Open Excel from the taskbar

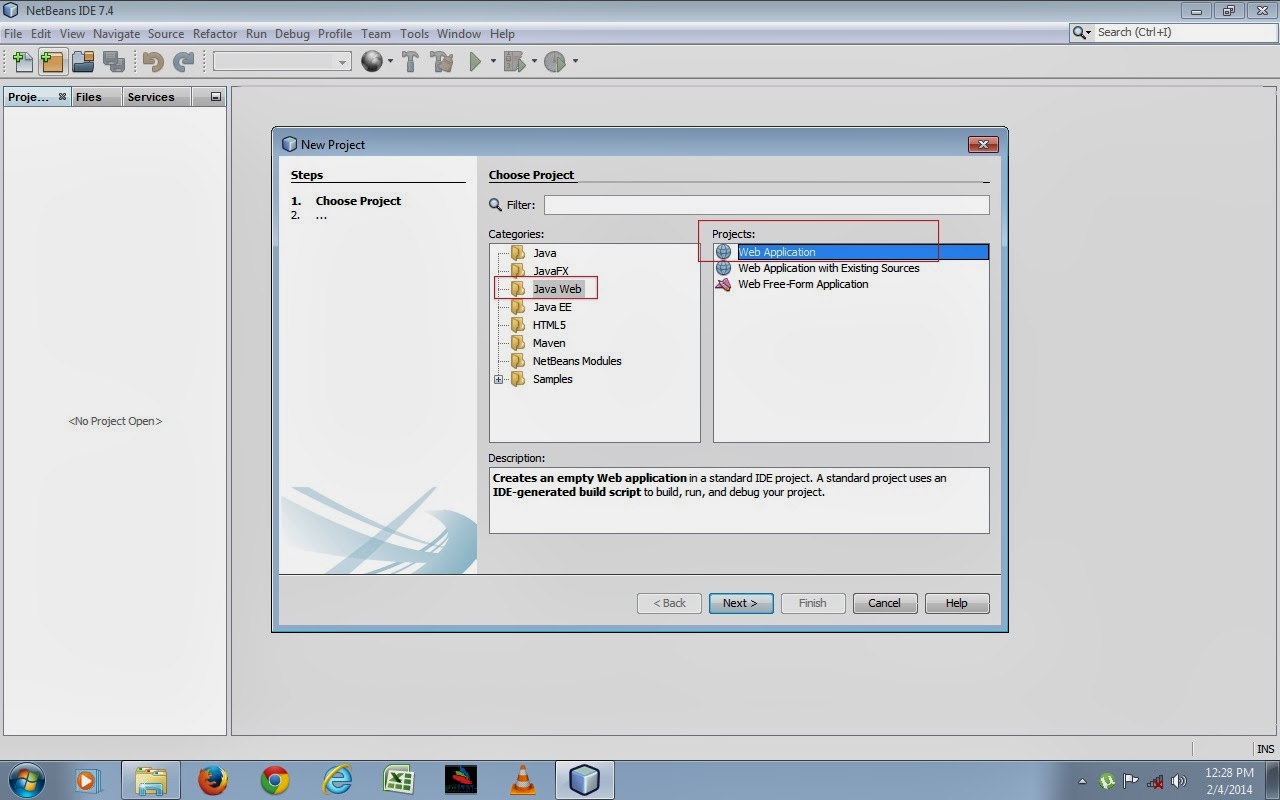click(x=399, y=780)
